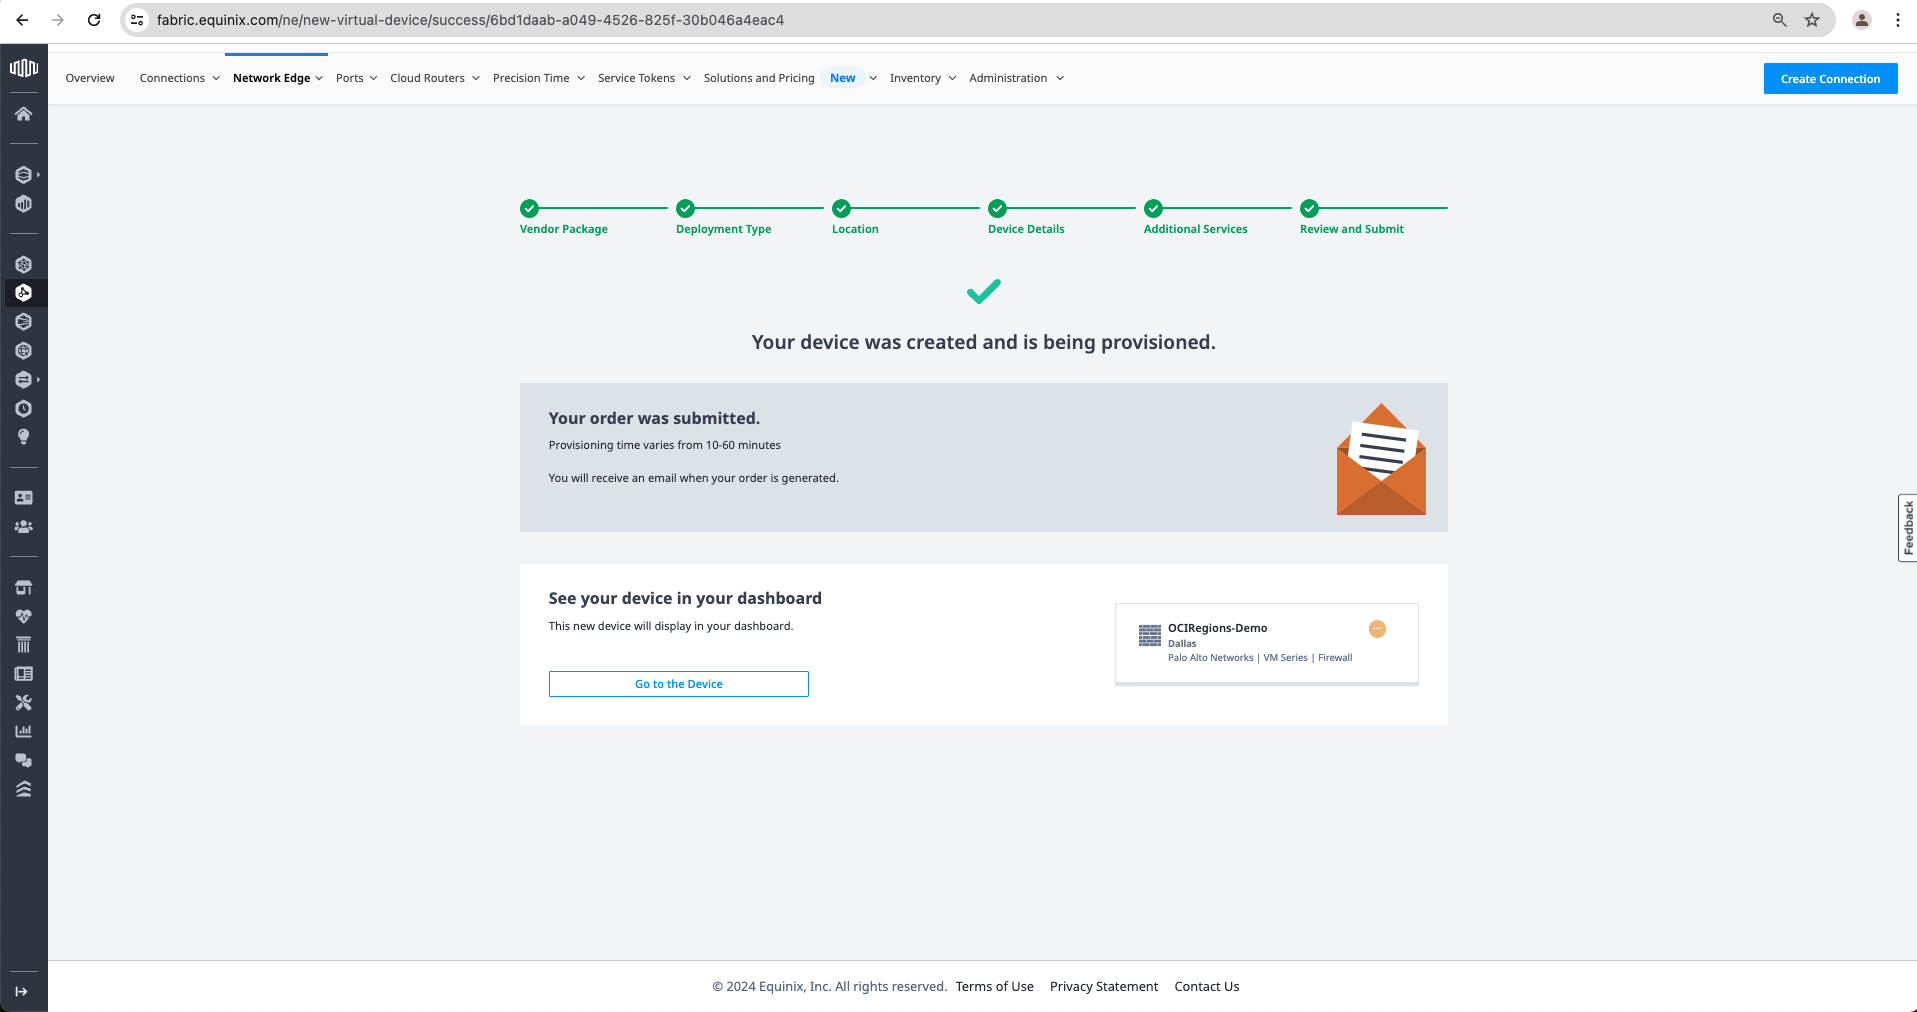The width and height of the screenshot is (1917, 1012).
Task: Open the Cloud Routers dropdown
Action: (x=434, y=78)
